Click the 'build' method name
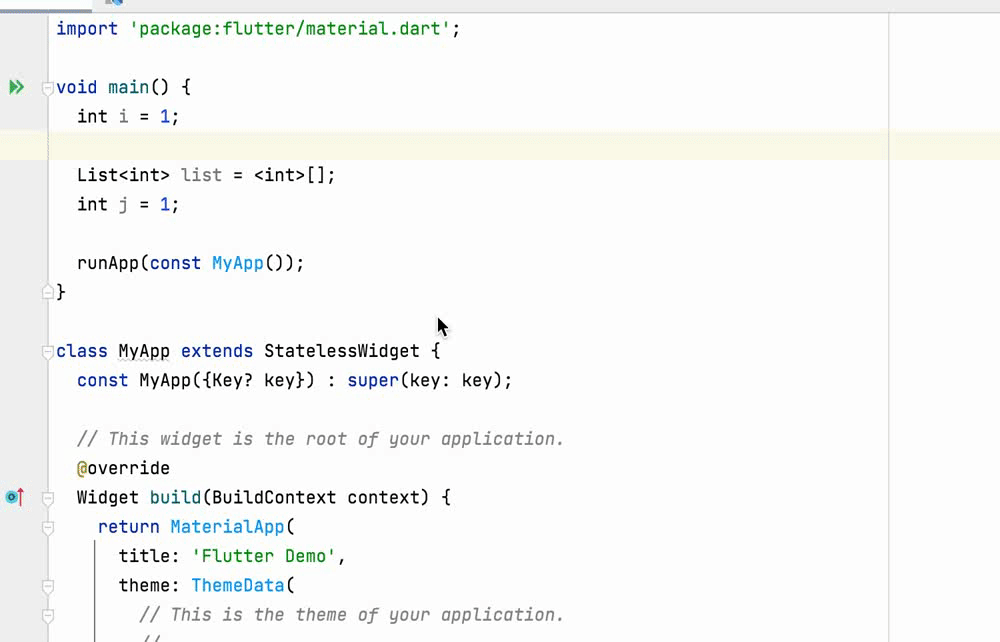 click(175, 498)
